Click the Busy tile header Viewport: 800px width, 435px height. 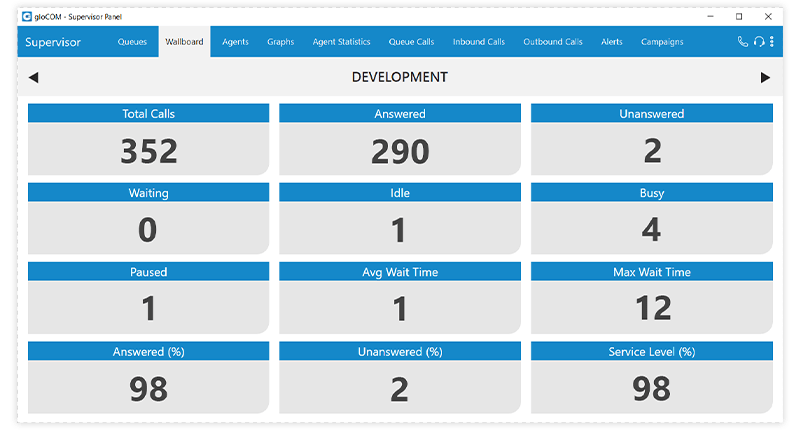coord(652,192)
